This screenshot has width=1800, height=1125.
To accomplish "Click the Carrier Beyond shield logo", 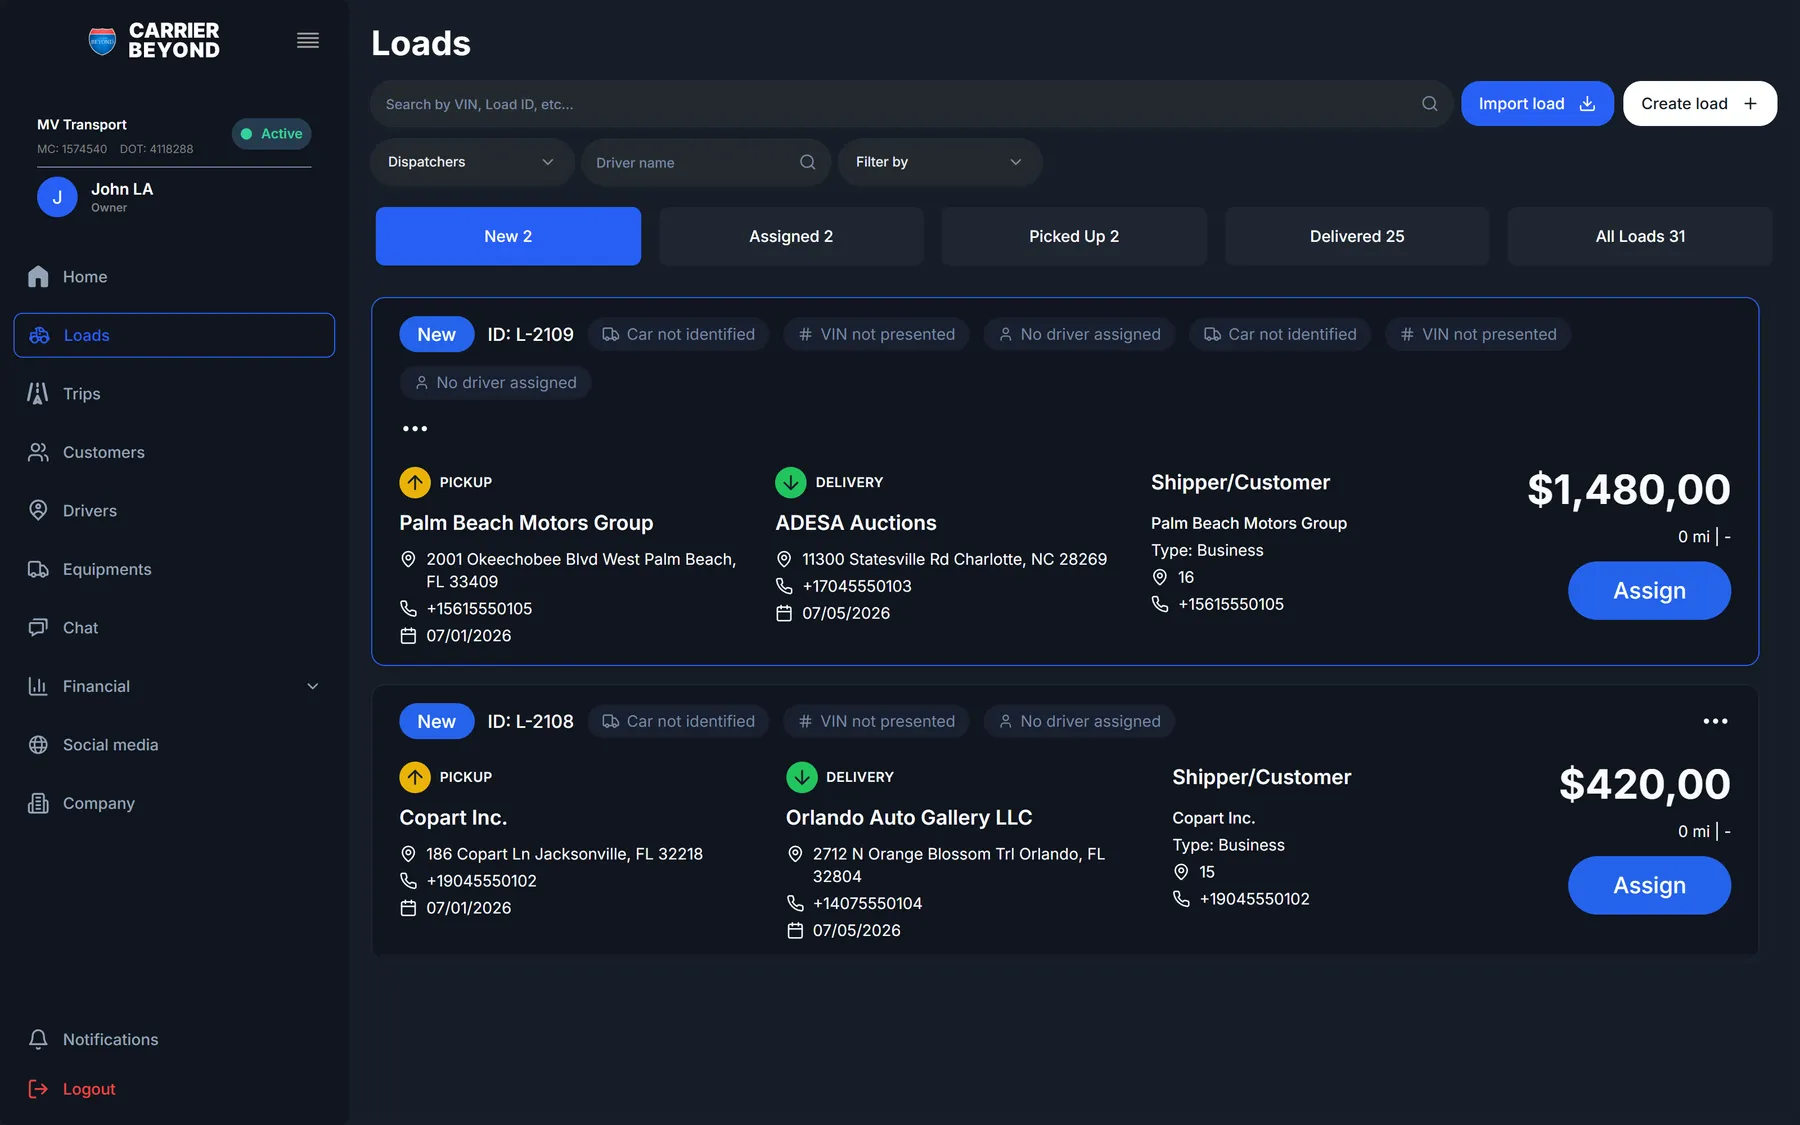I will tap(102, 41).
